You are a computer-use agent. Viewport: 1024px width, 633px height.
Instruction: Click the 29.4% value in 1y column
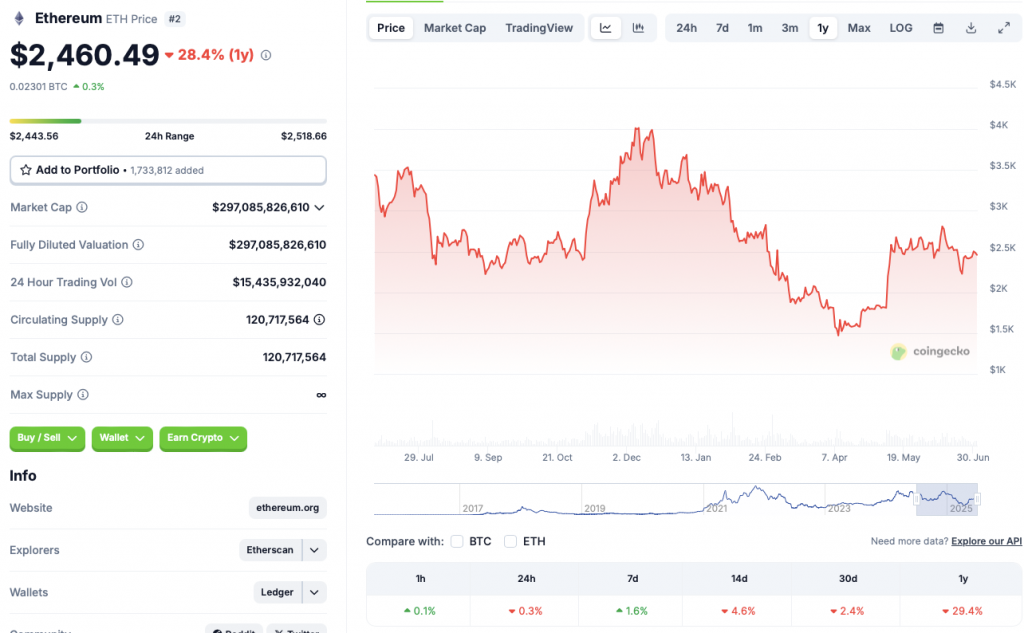point(963,611)
